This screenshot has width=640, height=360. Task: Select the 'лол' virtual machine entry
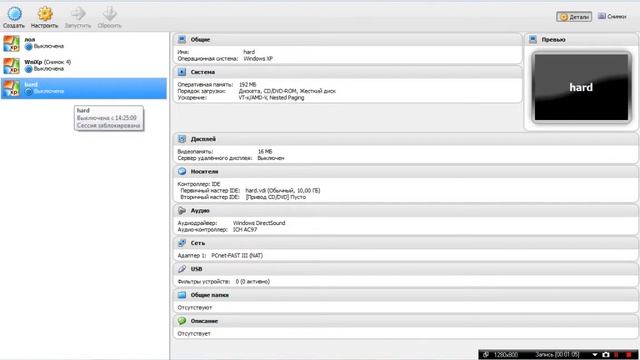(x=84, y=43)
